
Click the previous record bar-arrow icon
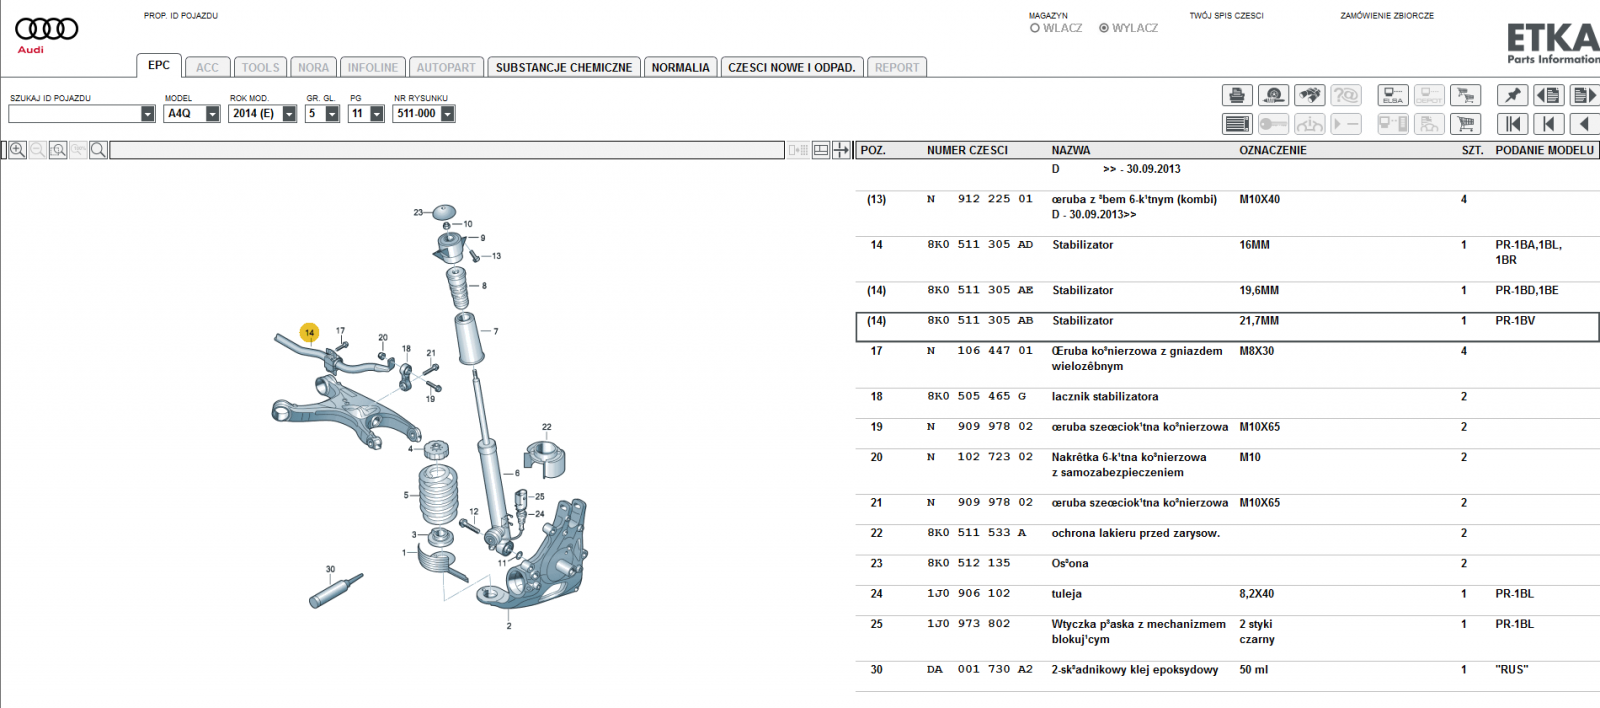click(1548, 124)
